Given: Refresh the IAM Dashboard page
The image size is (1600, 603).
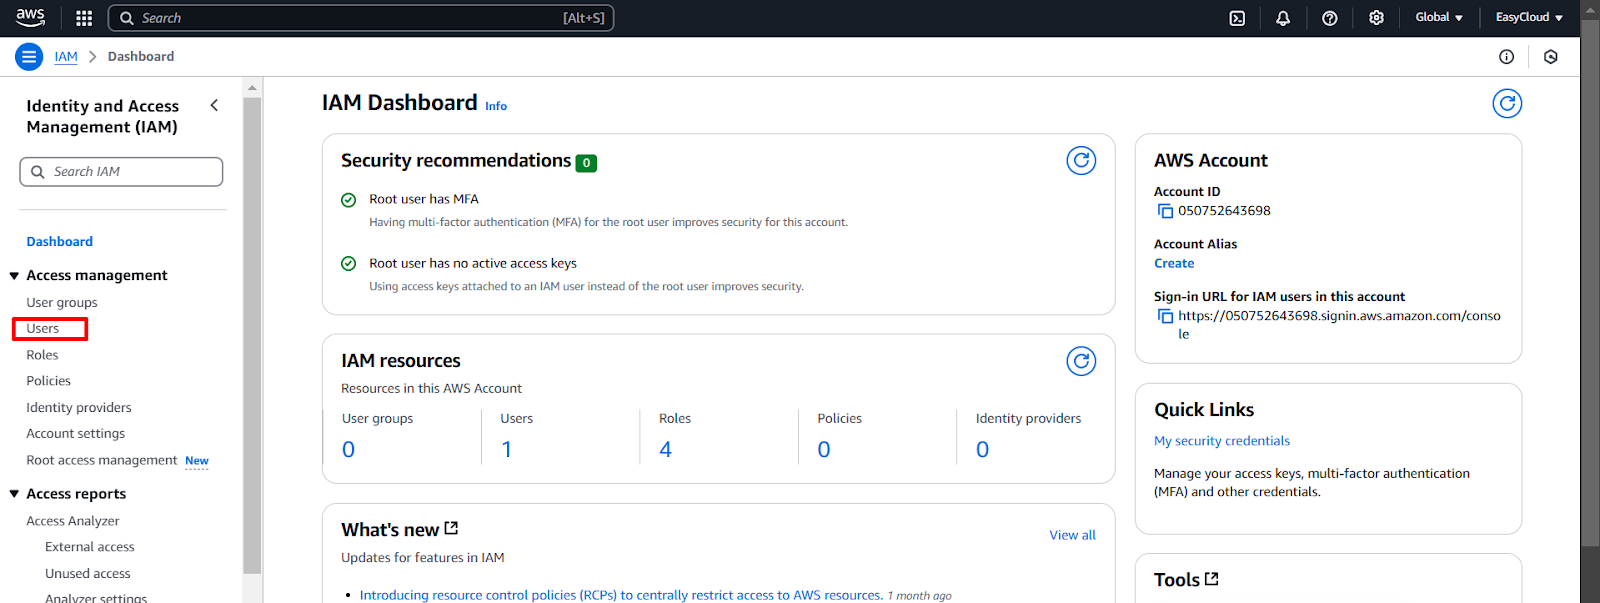Looking at the screenshot, I should click(x=1507, y=103).
